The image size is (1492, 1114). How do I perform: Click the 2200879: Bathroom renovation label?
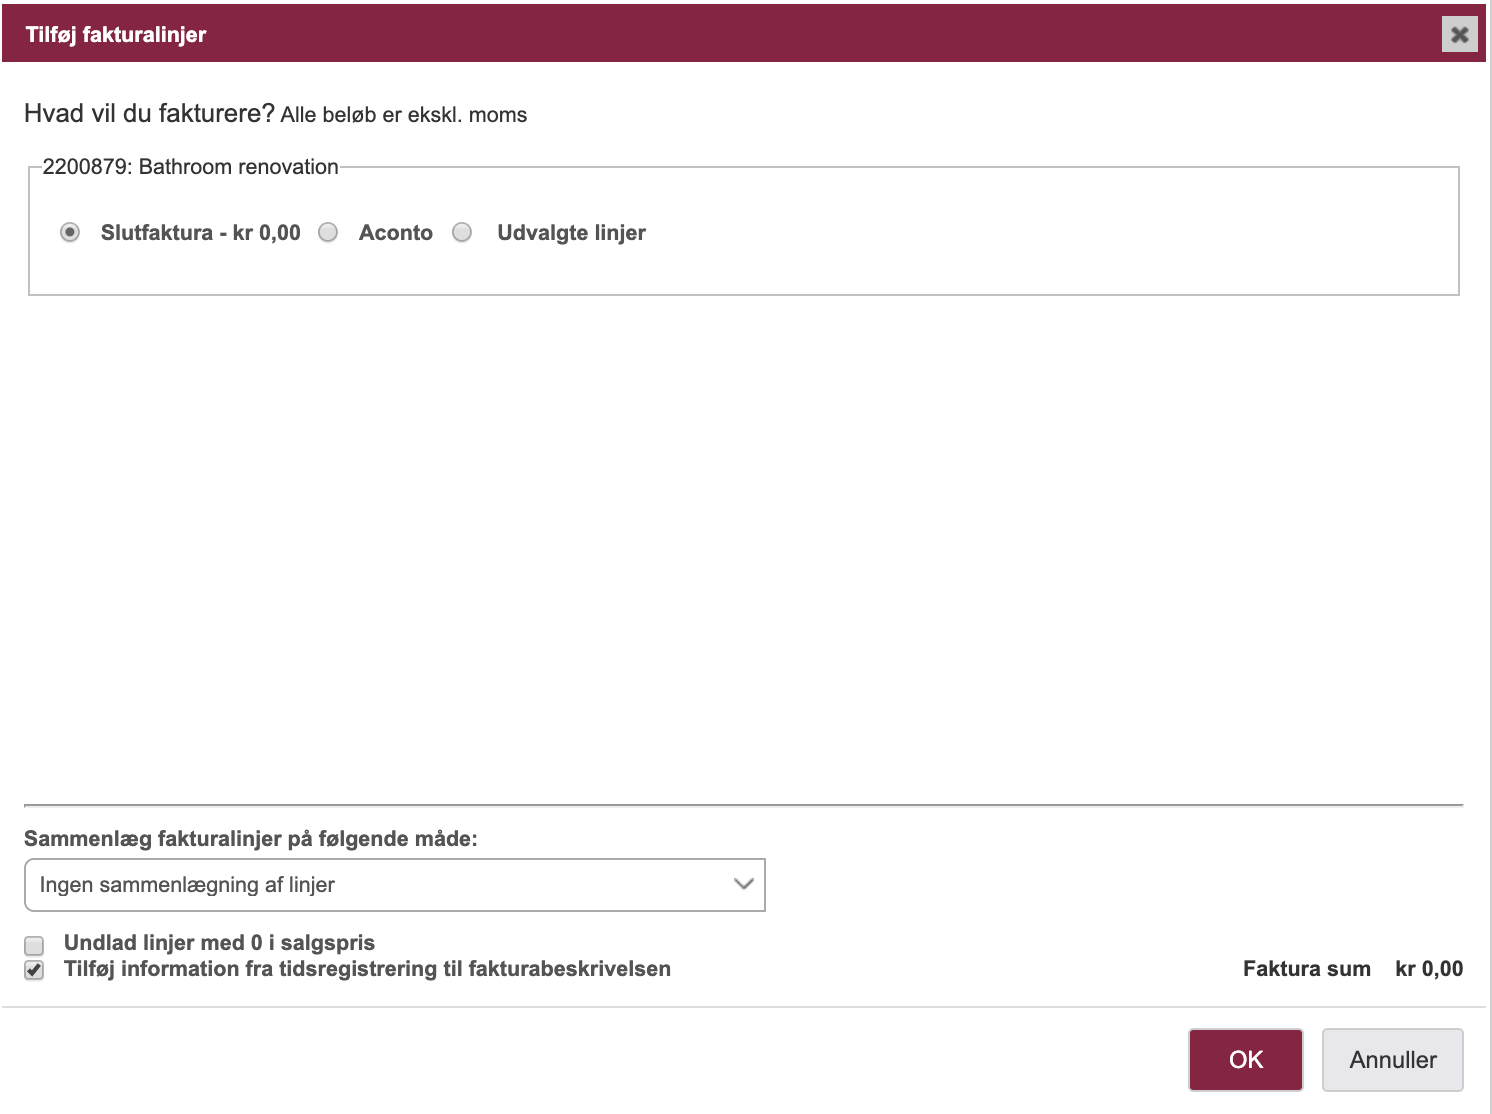pyautogui.click(x=190, y=167)
